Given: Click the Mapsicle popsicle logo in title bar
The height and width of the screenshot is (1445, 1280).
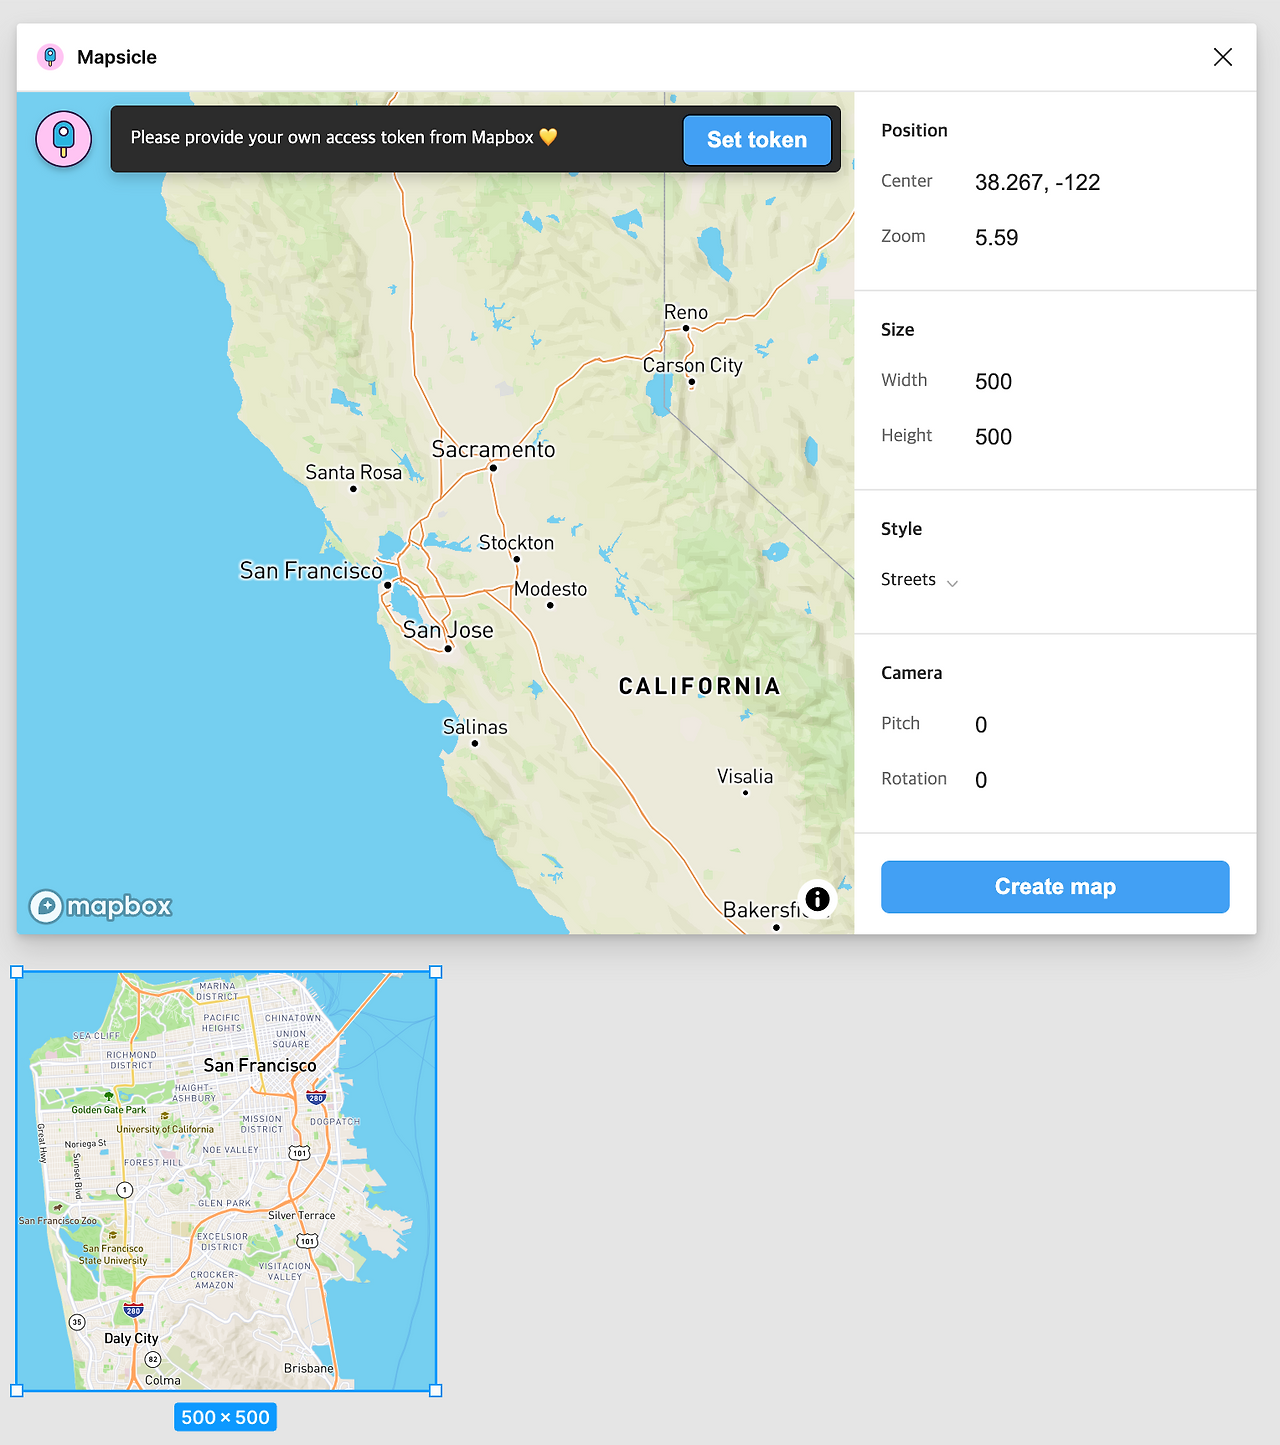Looking at the screenshot, I should 50,57.
